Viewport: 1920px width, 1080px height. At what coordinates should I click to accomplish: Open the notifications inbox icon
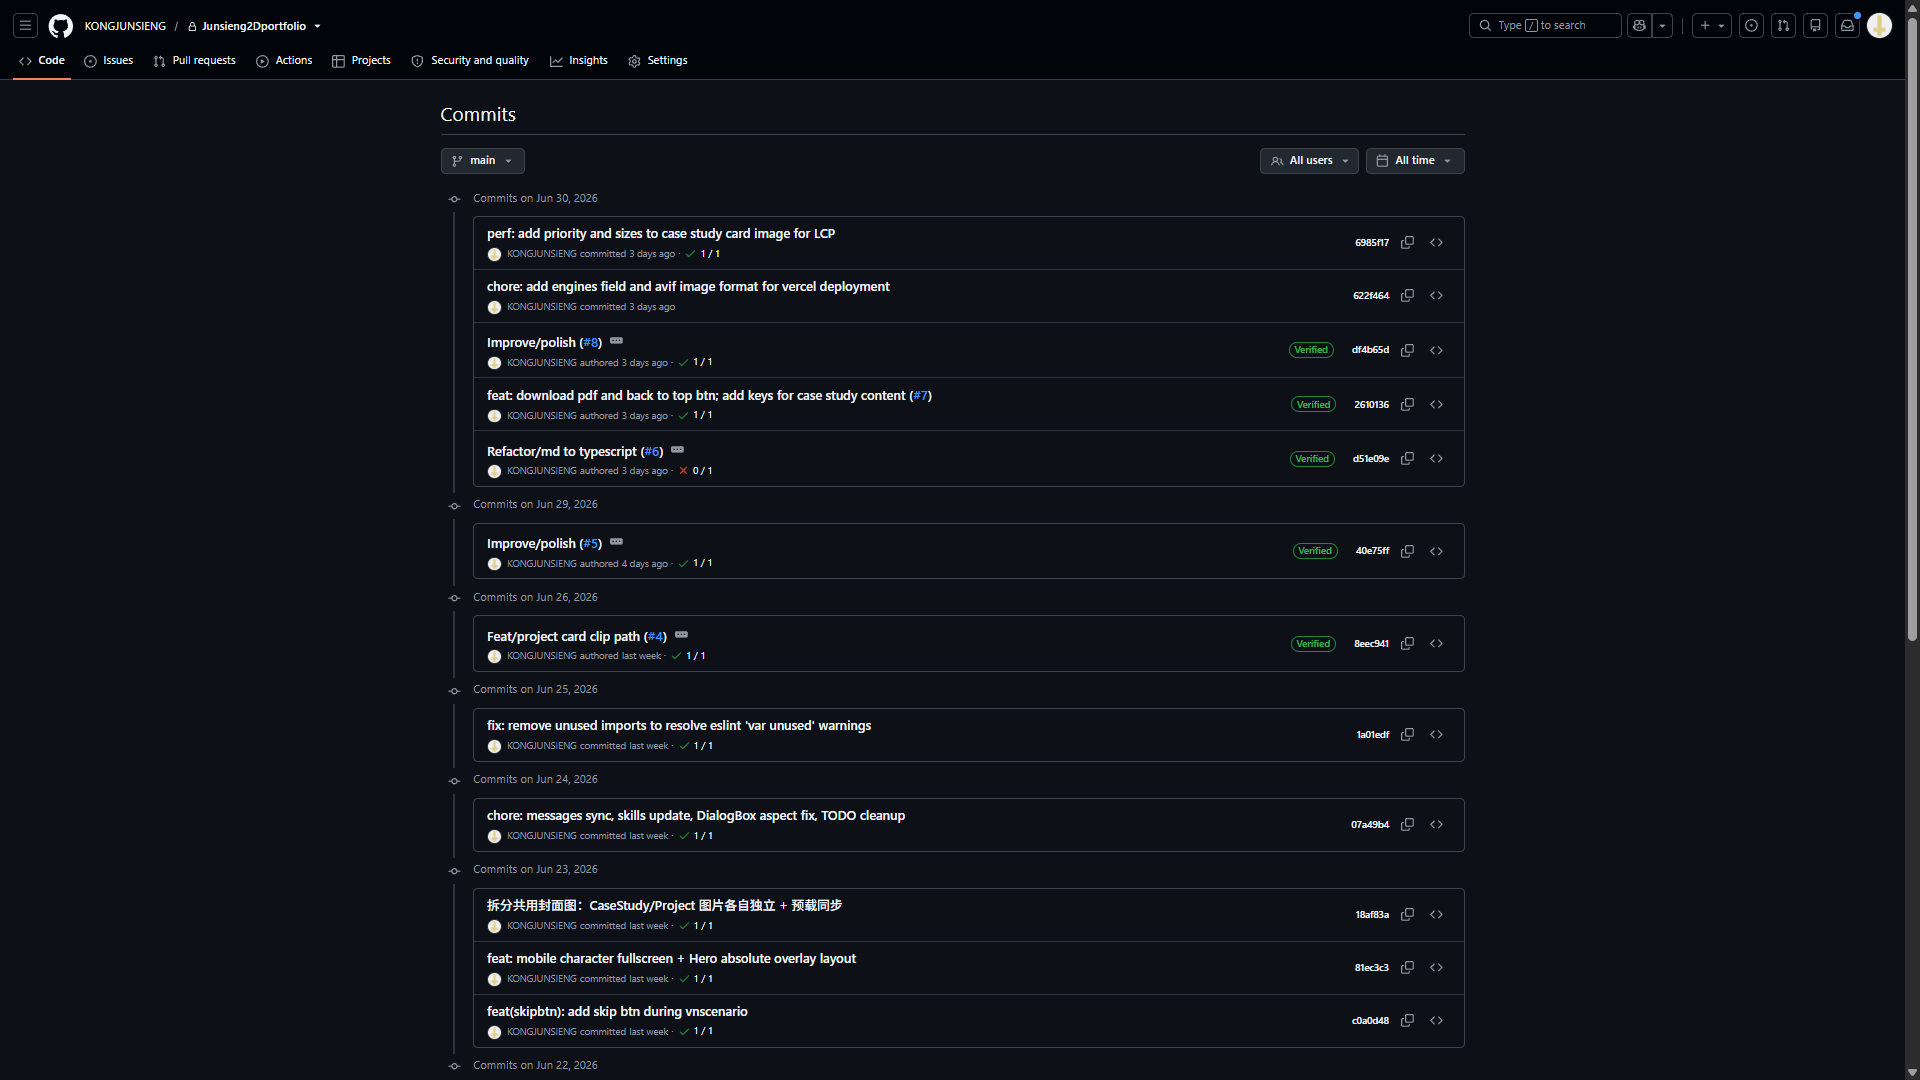[1847, 26]
